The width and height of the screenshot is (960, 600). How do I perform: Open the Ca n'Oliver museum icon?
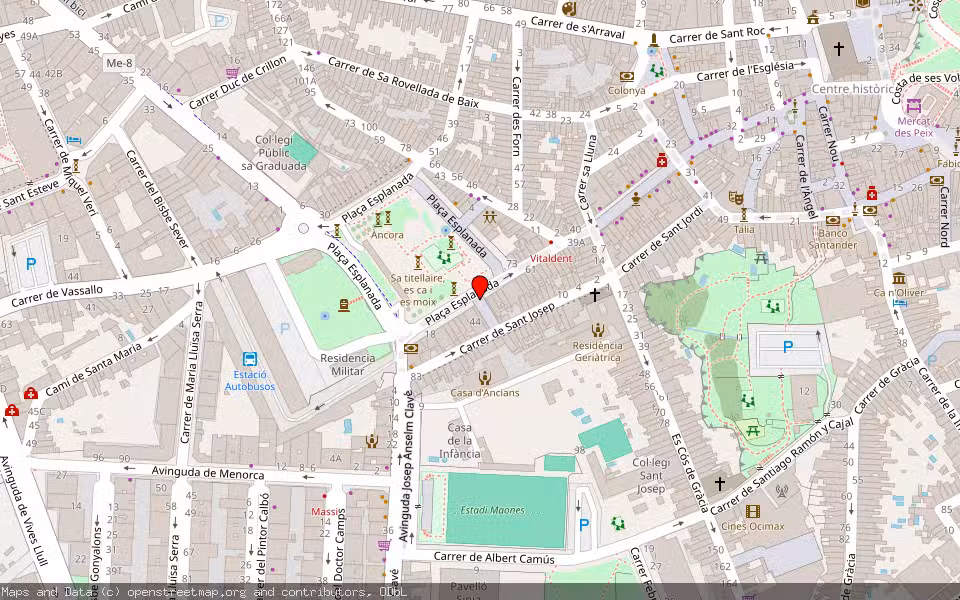pos(899,279)
